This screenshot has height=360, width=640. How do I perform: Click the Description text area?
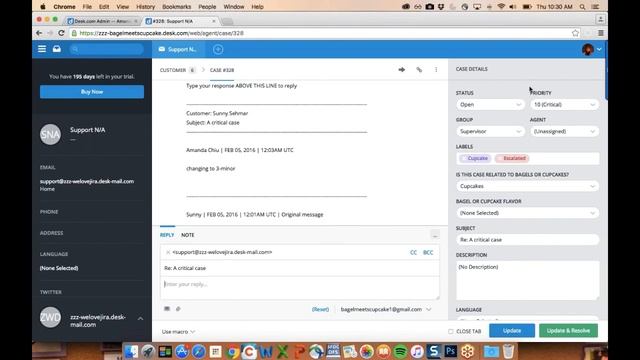(527, 280)
